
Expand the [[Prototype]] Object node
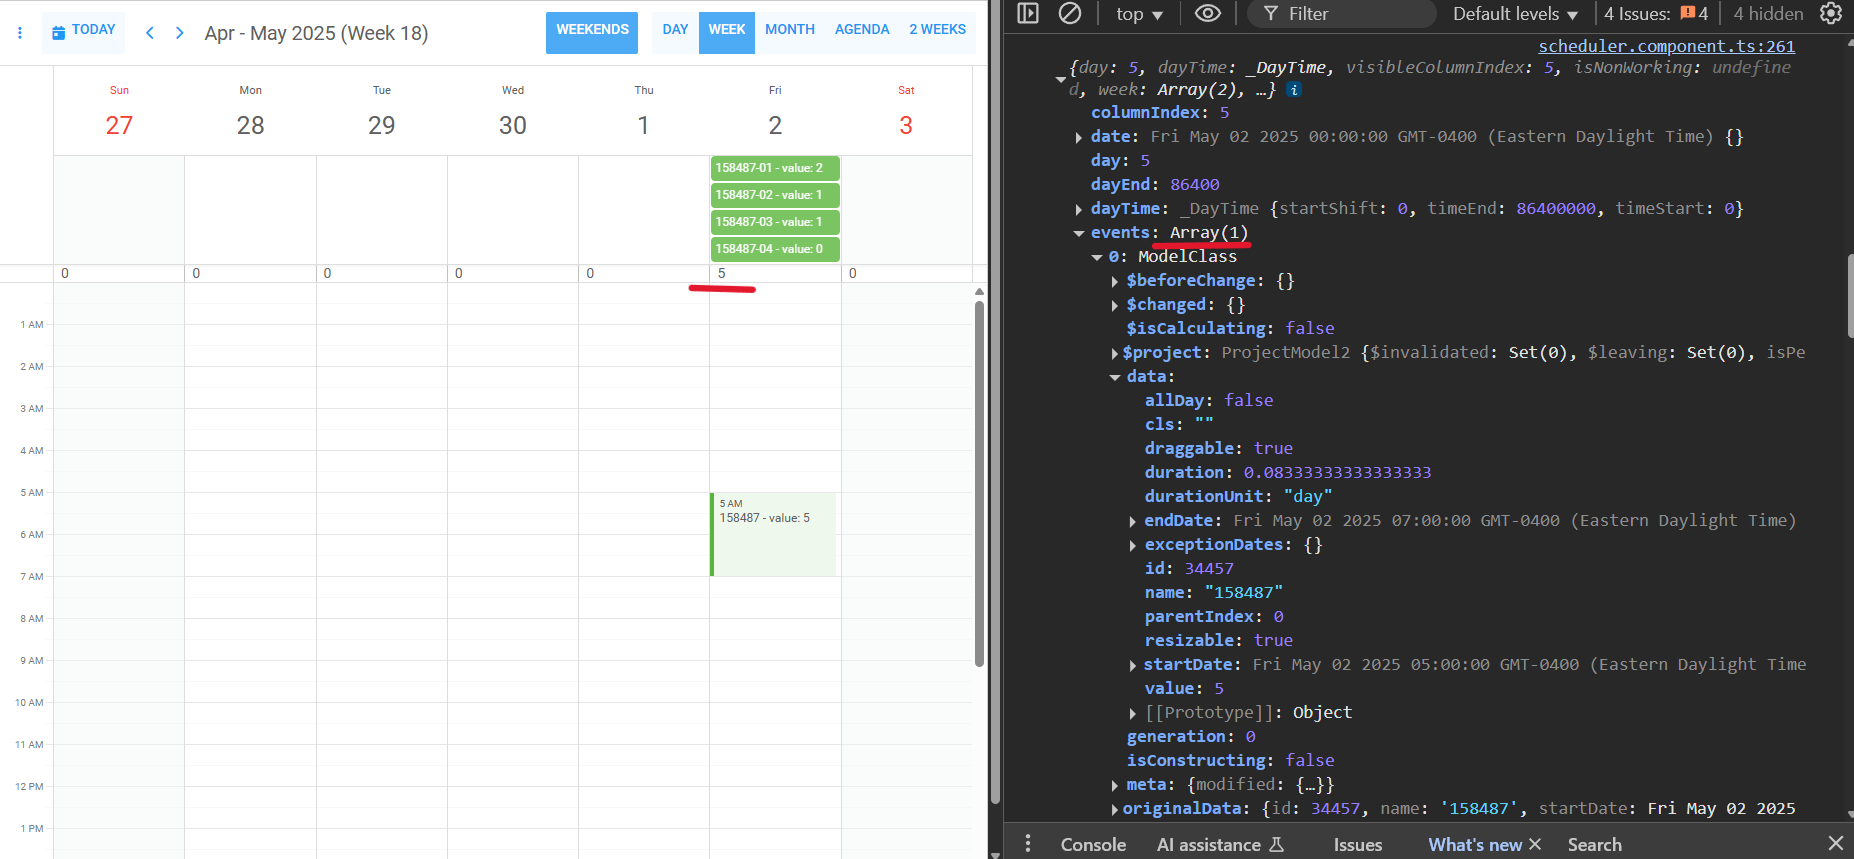click(1133, 713)
